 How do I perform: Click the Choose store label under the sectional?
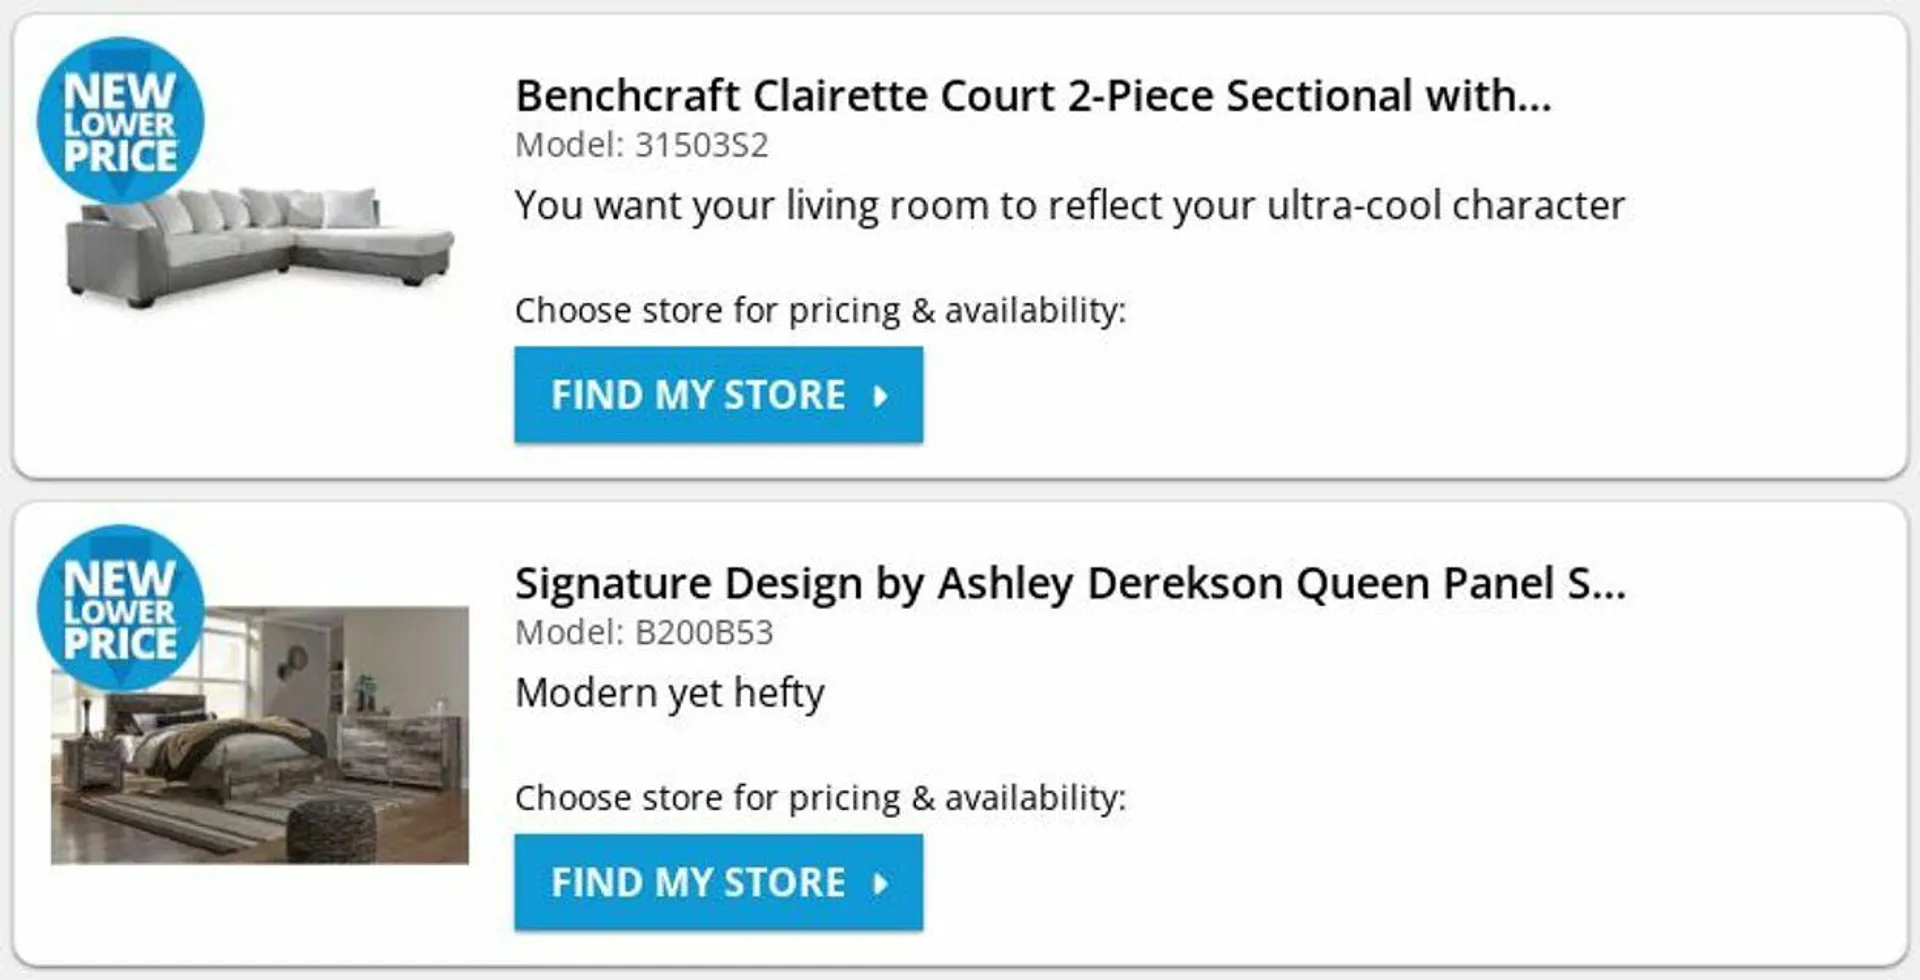pos(820,311)
